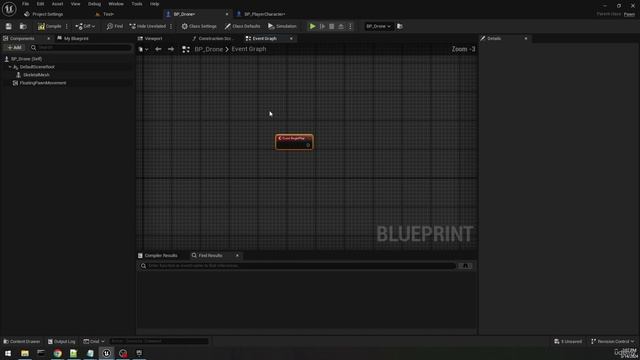Navigate back in graph history
The width and height of the screenshot is (640, 360).
[x=158, y=49]
